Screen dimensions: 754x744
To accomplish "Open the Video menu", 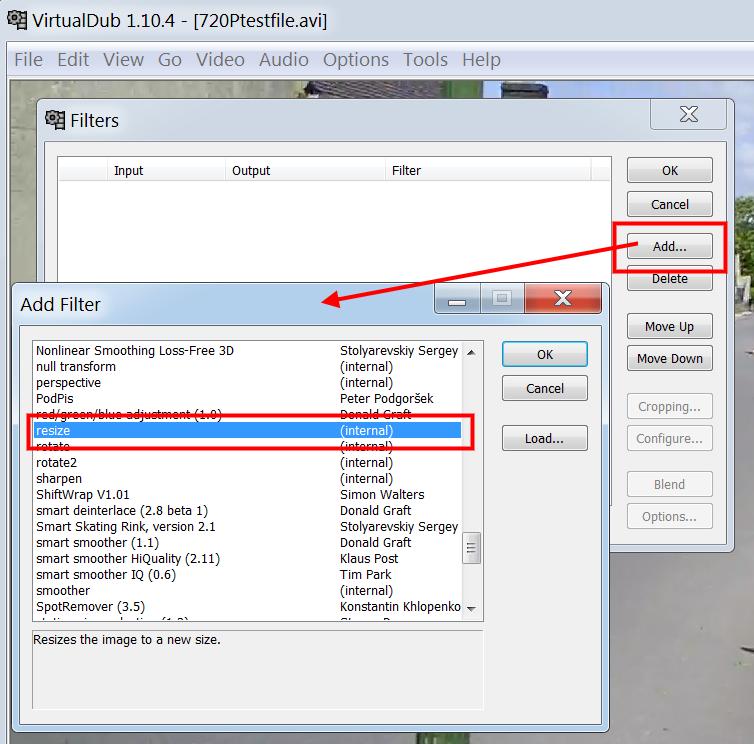I will pyautogui.click(x=220, y=60).
